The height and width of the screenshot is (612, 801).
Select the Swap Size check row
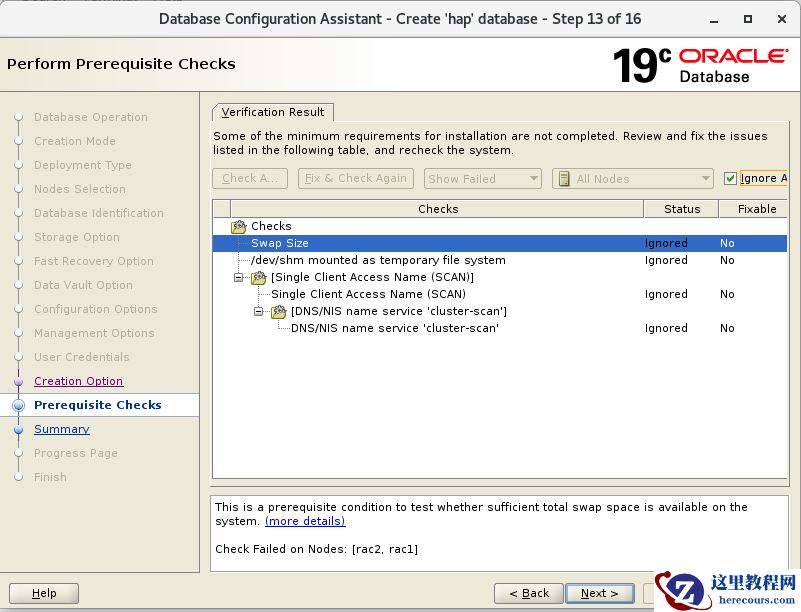click(500, 243)
